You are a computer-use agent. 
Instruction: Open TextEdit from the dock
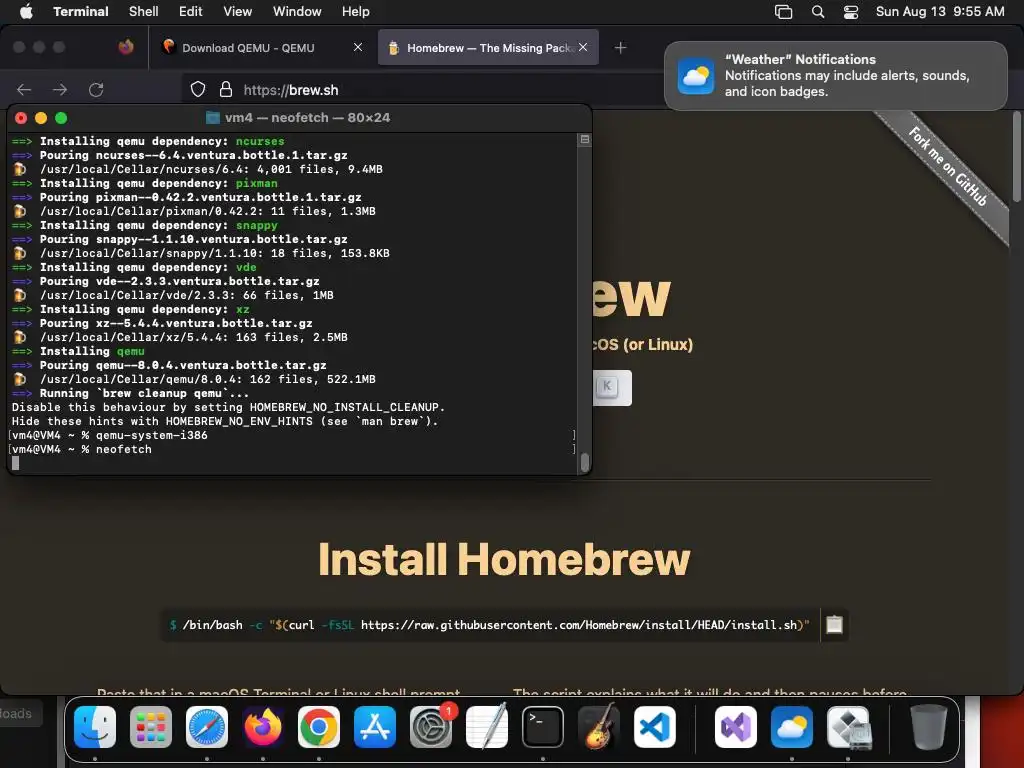coord(487,727)
